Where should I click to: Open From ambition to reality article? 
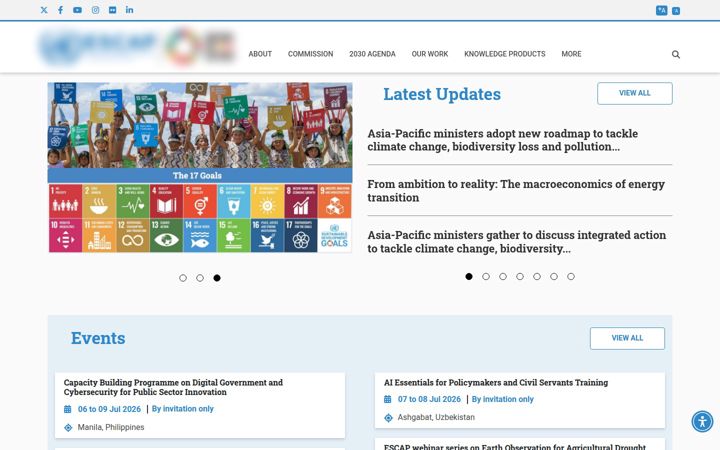(516, 191)
